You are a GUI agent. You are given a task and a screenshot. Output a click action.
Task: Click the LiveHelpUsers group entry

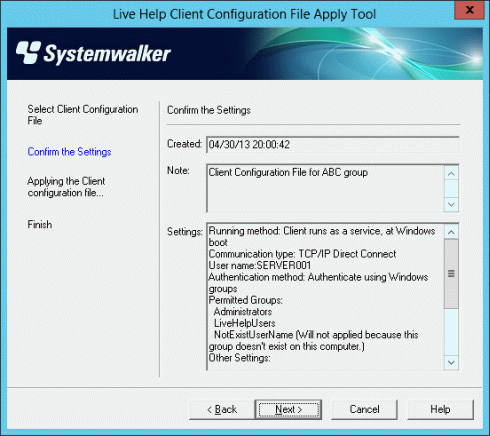[x=245, y=323]
